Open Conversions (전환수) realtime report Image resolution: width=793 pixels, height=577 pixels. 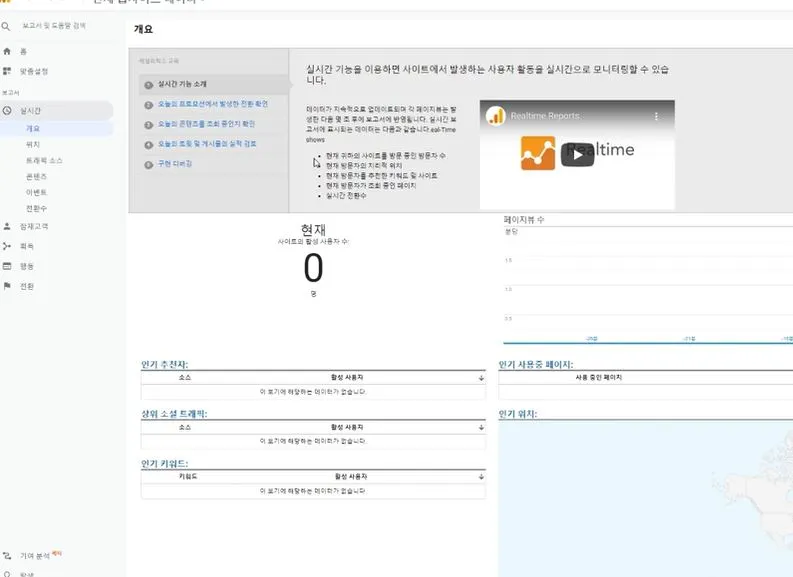[36, 208]
